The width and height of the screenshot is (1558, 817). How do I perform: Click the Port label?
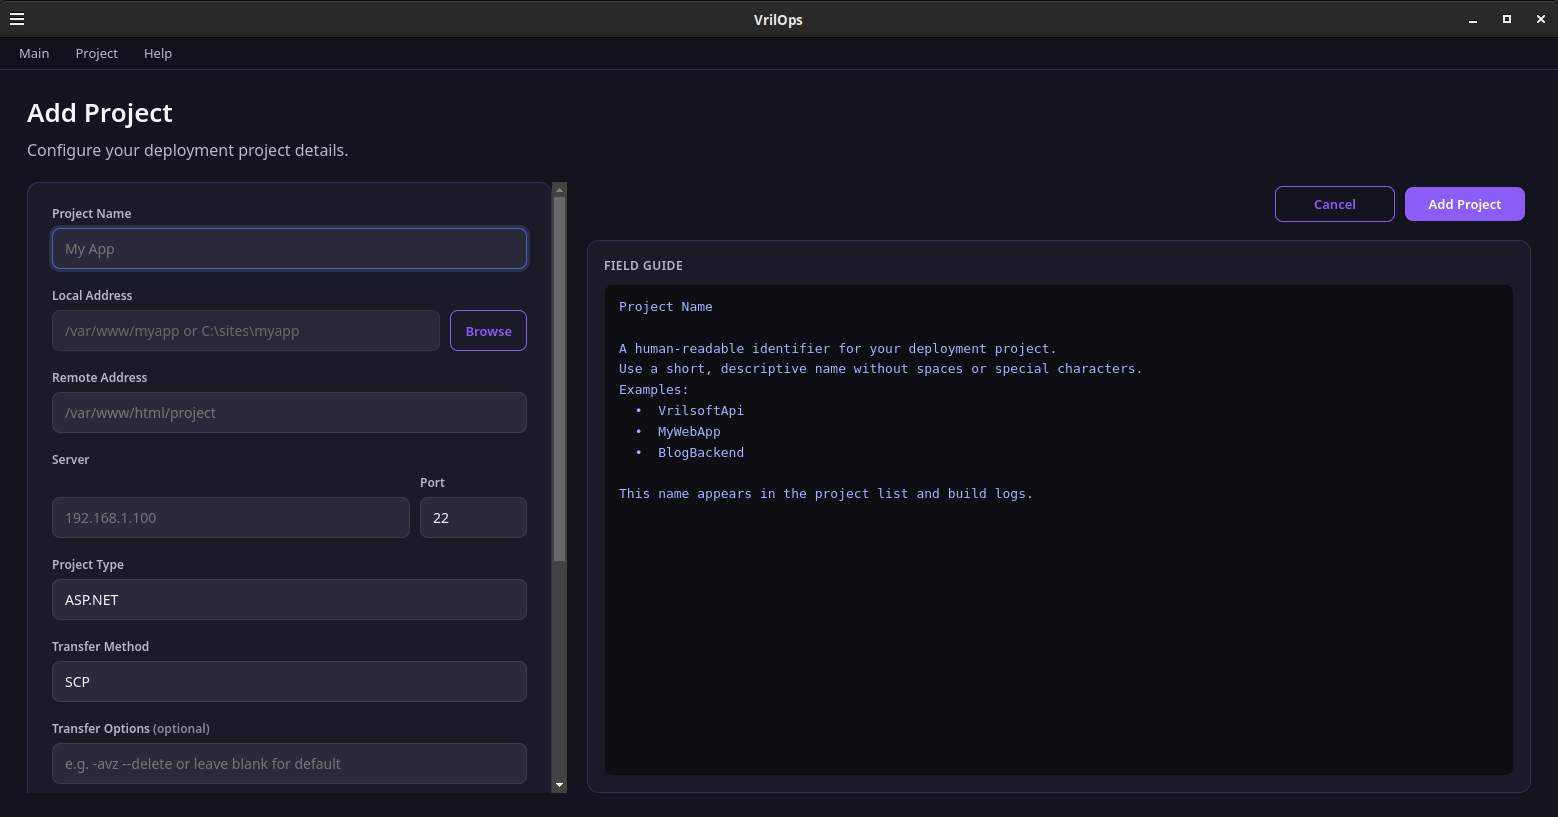(x=432, y=483)
